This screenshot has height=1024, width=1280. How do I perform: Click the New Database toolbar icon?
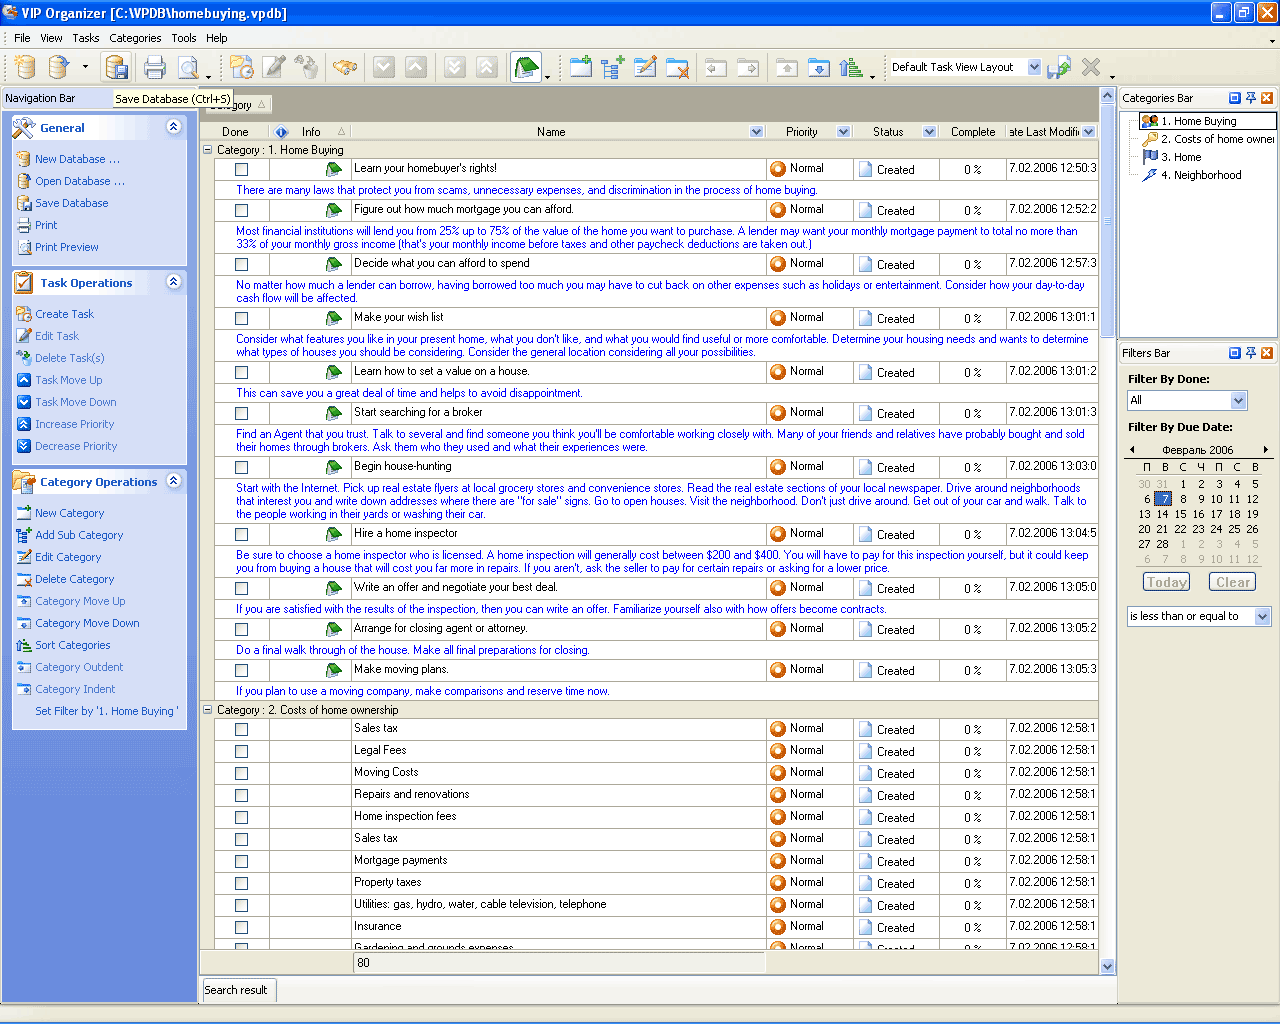coord(26,68)
